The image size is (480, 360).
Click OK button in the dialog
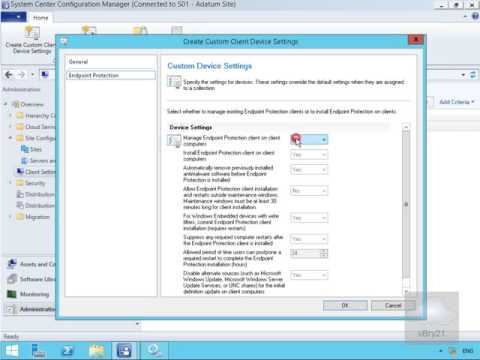click(x=345, y=305)
